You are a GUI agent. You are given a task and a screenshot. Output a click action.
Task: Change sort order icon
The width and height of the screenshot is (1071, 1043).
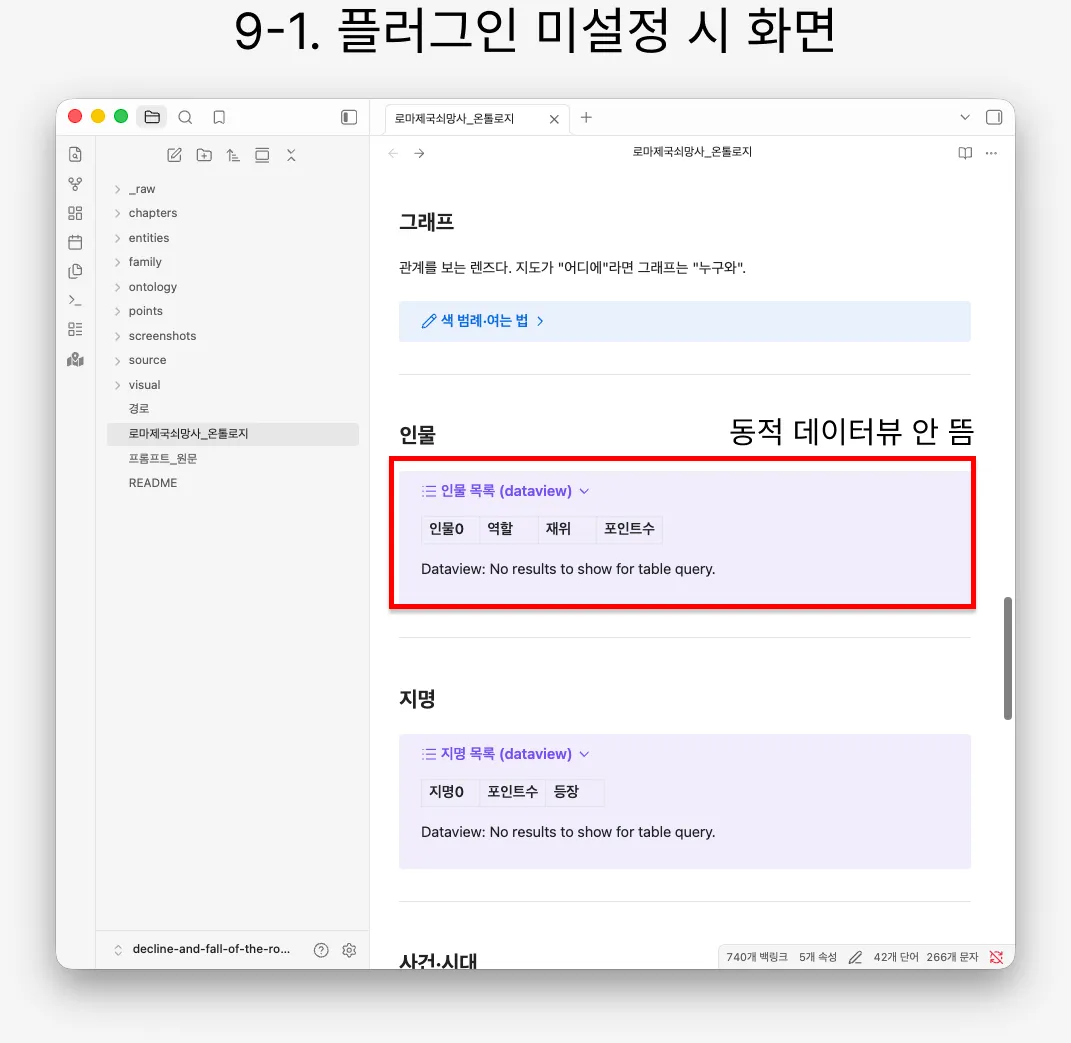pos(233,155)
